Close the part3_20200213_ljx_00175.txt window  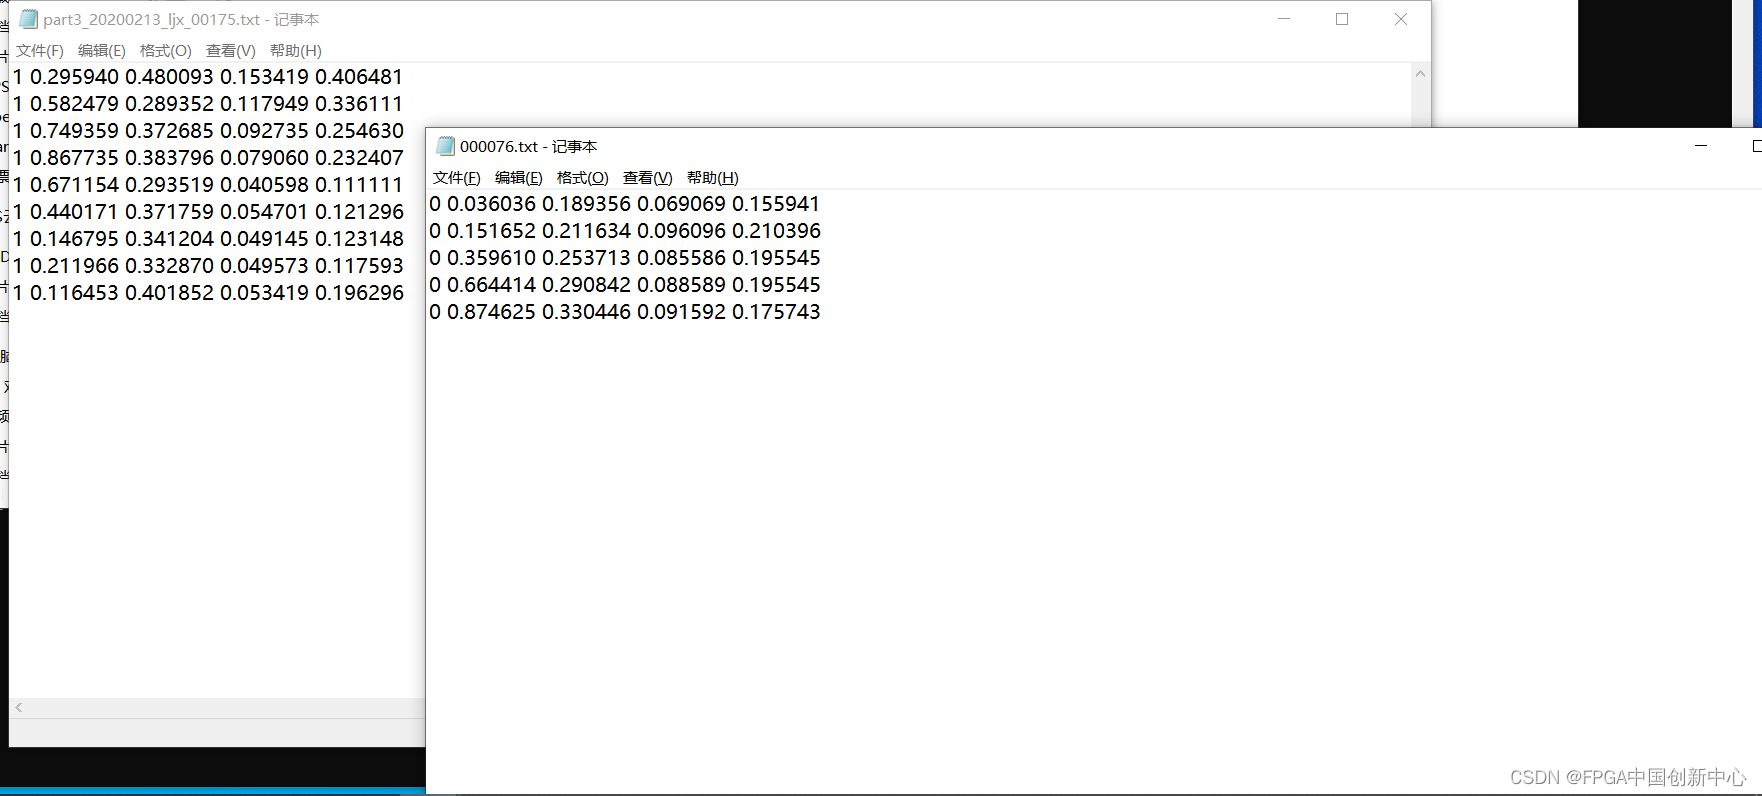pos(1401,19)
